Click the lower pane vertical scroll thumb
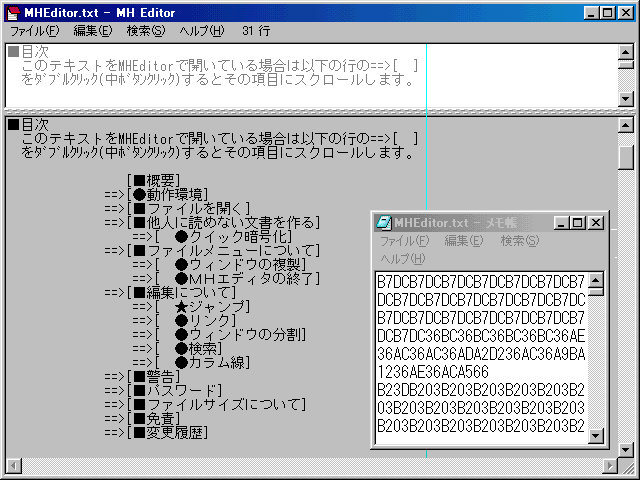 [x=626, y=157]
